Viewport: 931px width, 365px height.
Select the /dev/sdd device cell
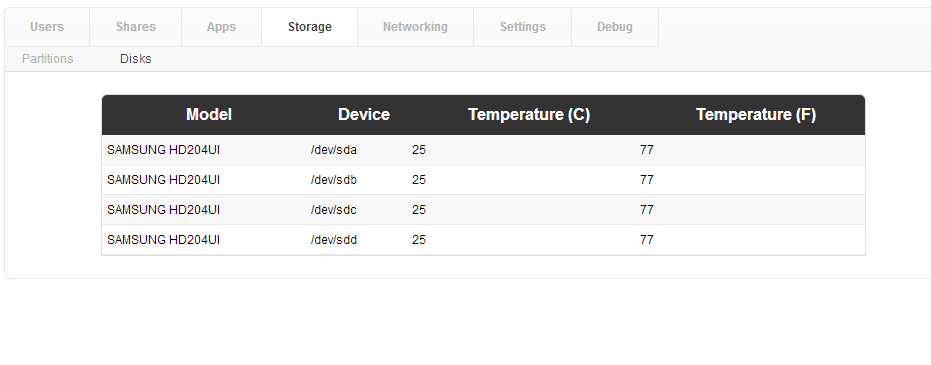(334, 240)
